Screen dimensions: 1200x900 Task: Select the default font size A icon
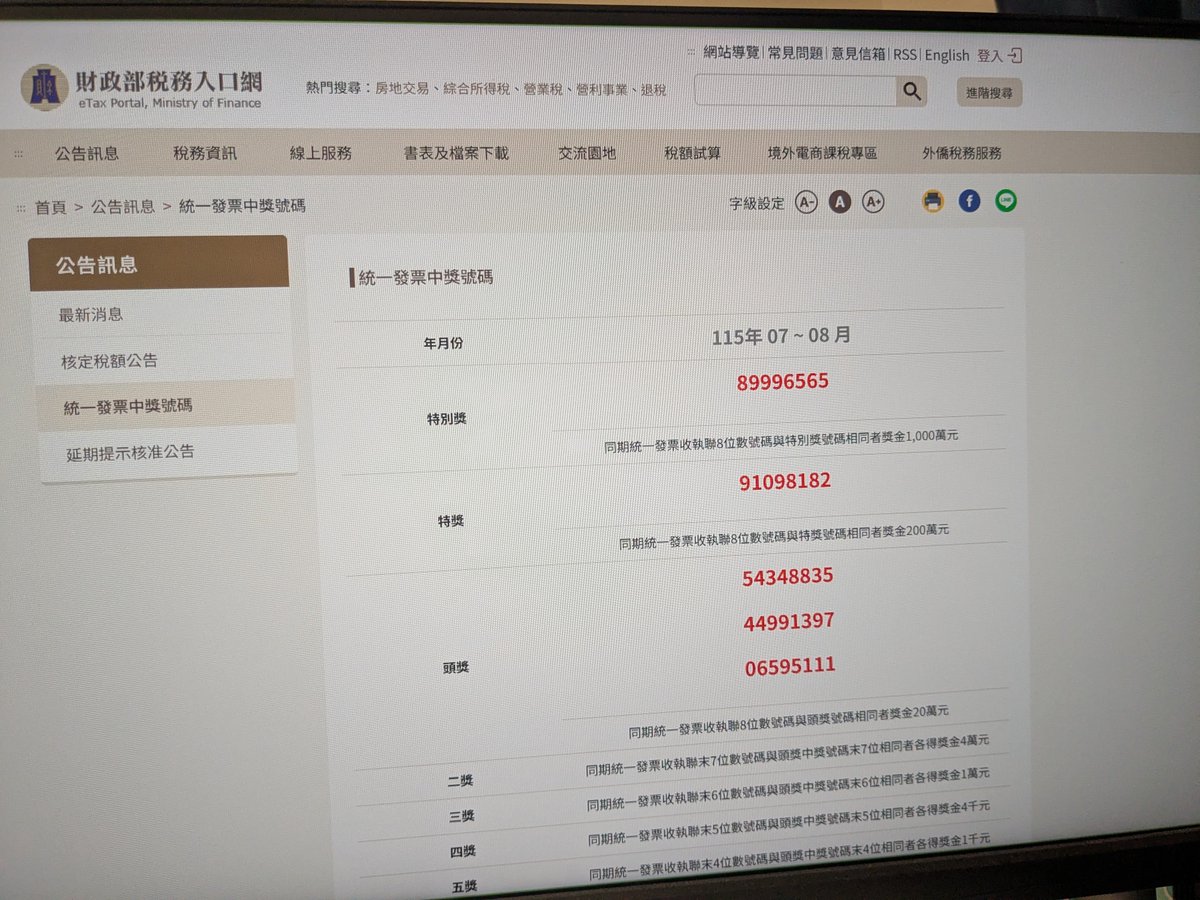point(840,202)
